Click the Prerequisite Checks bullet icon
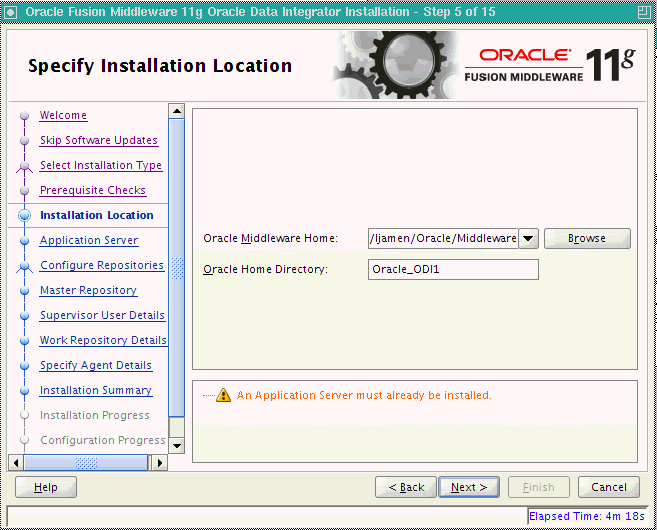The image size is (657, 530). 25,190
